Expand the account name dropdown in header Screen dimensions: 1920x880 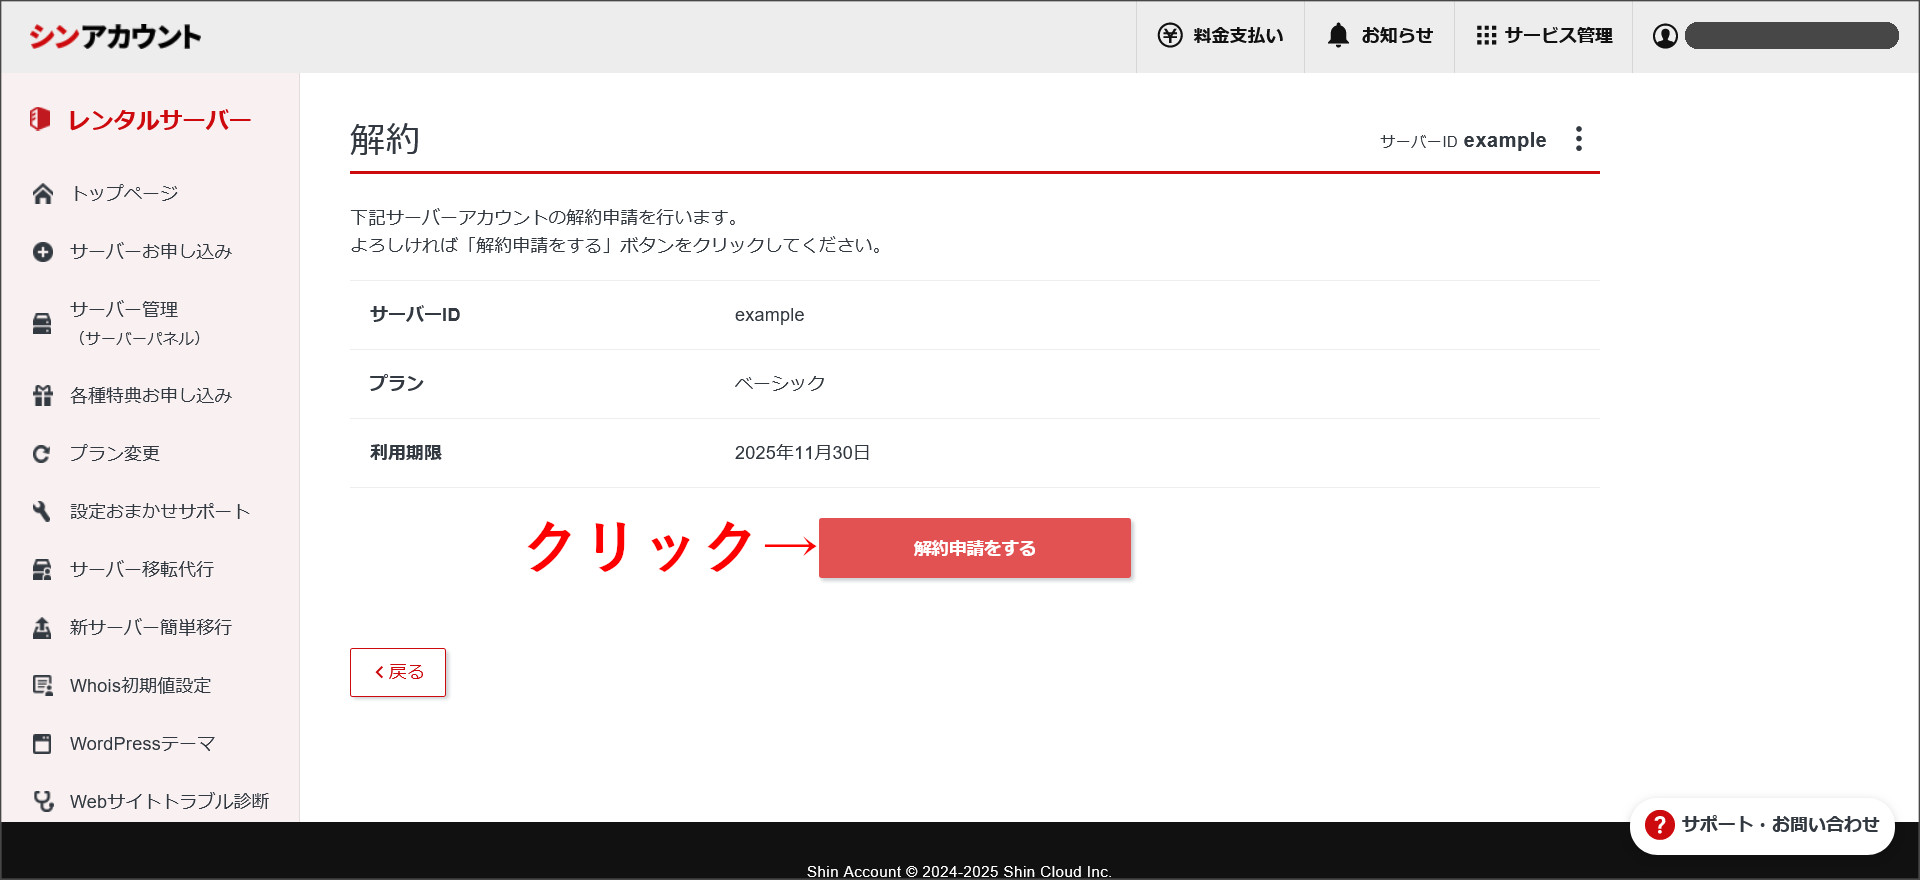pos(1791,36)
